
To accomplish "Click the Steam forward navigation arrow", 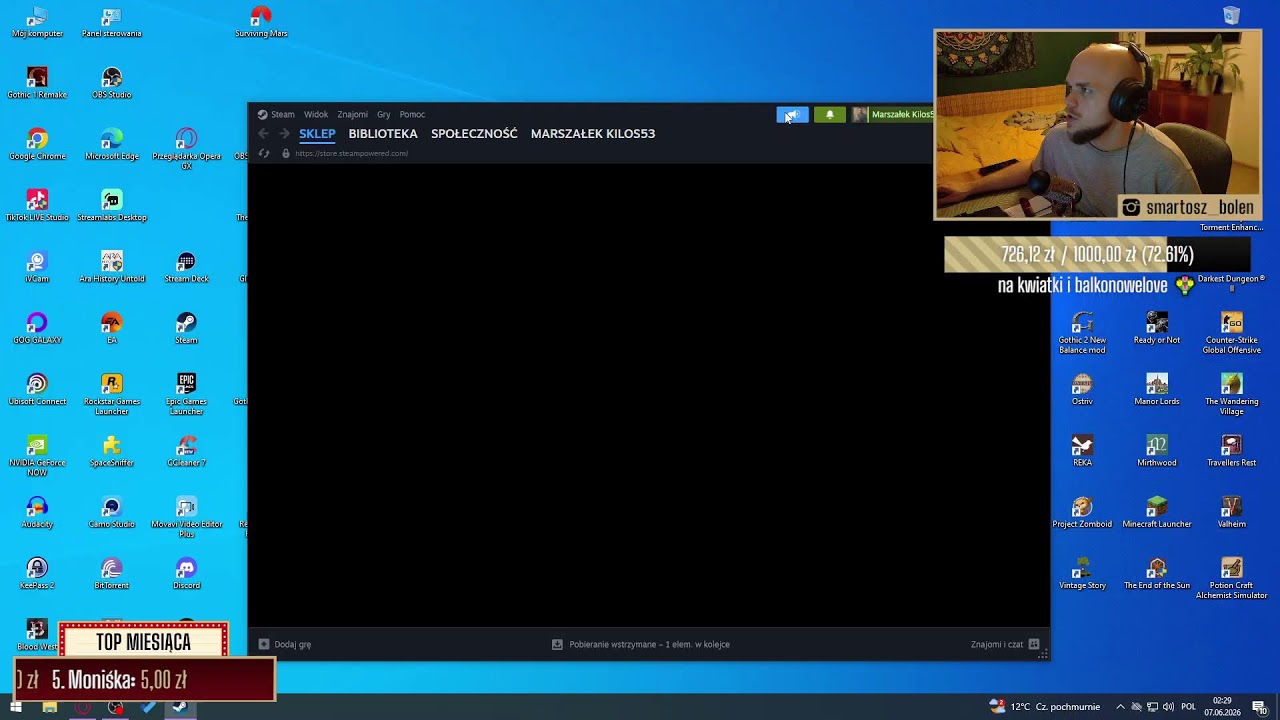I will [x=284, y=133].
